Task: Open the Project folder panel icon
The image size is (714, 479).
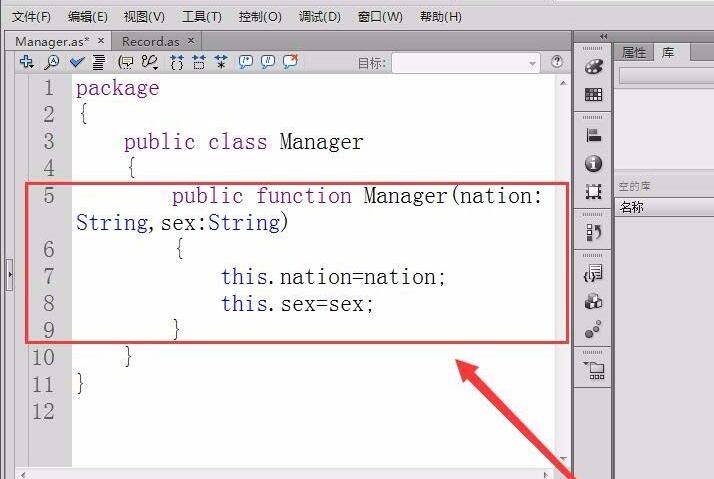Action: coord(594,370)
